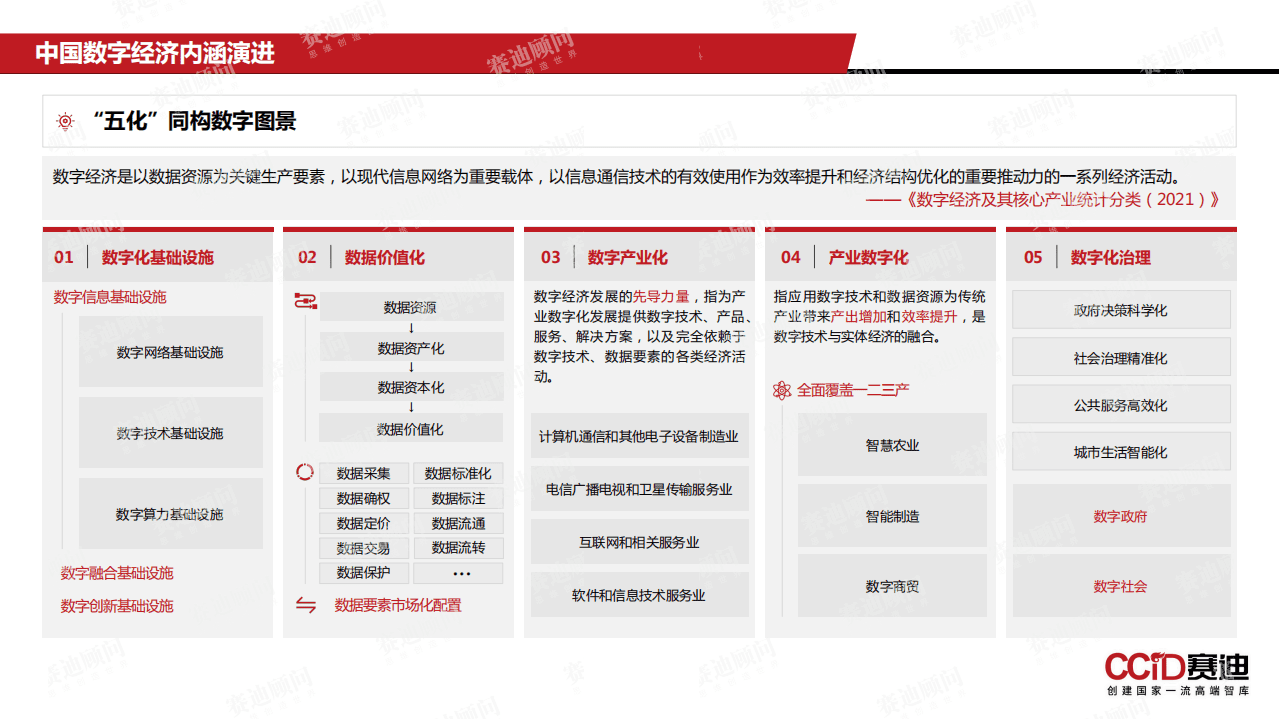The height and width of the screenshot is (719, 1279).
Task: Select the 软件和信息技术服务业 box
Action: [x=639, y=594]
